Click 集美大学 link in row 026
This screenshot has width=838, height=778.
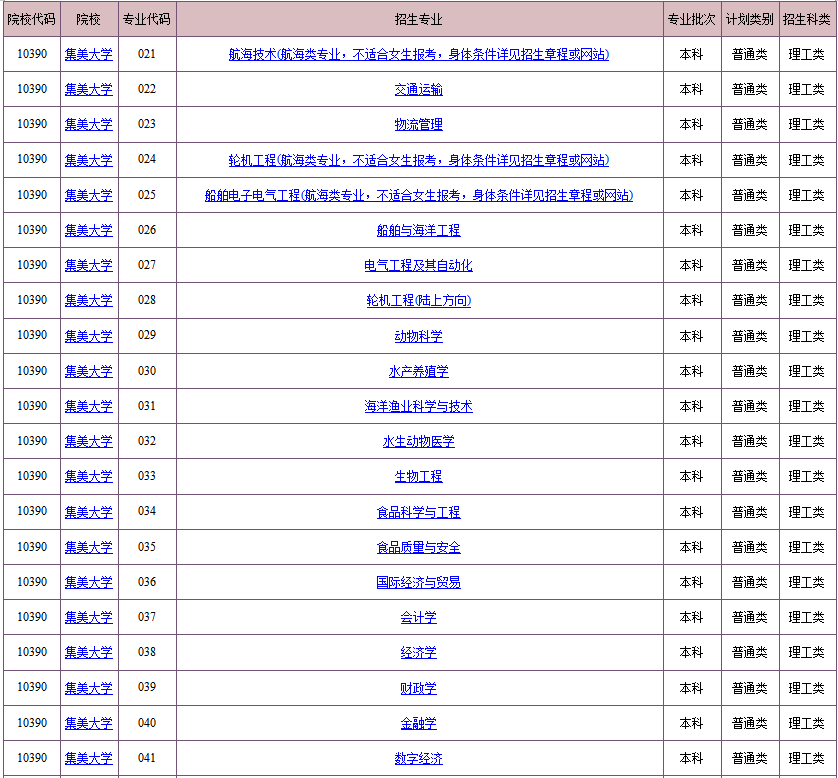89,230
